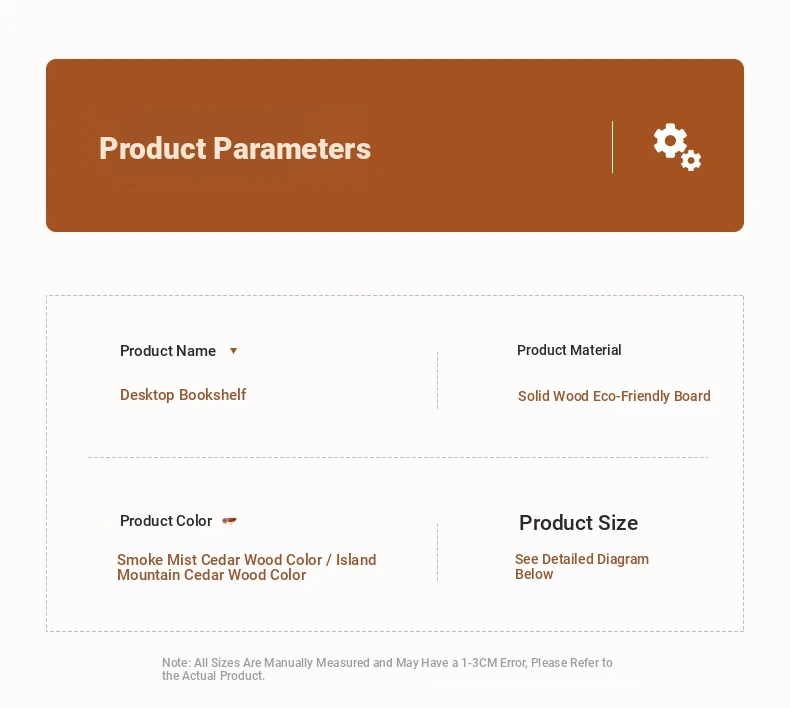Click the Product Name label
This screenshot has width=790, height=708.
pyautogui.click(x=168, y=351)
